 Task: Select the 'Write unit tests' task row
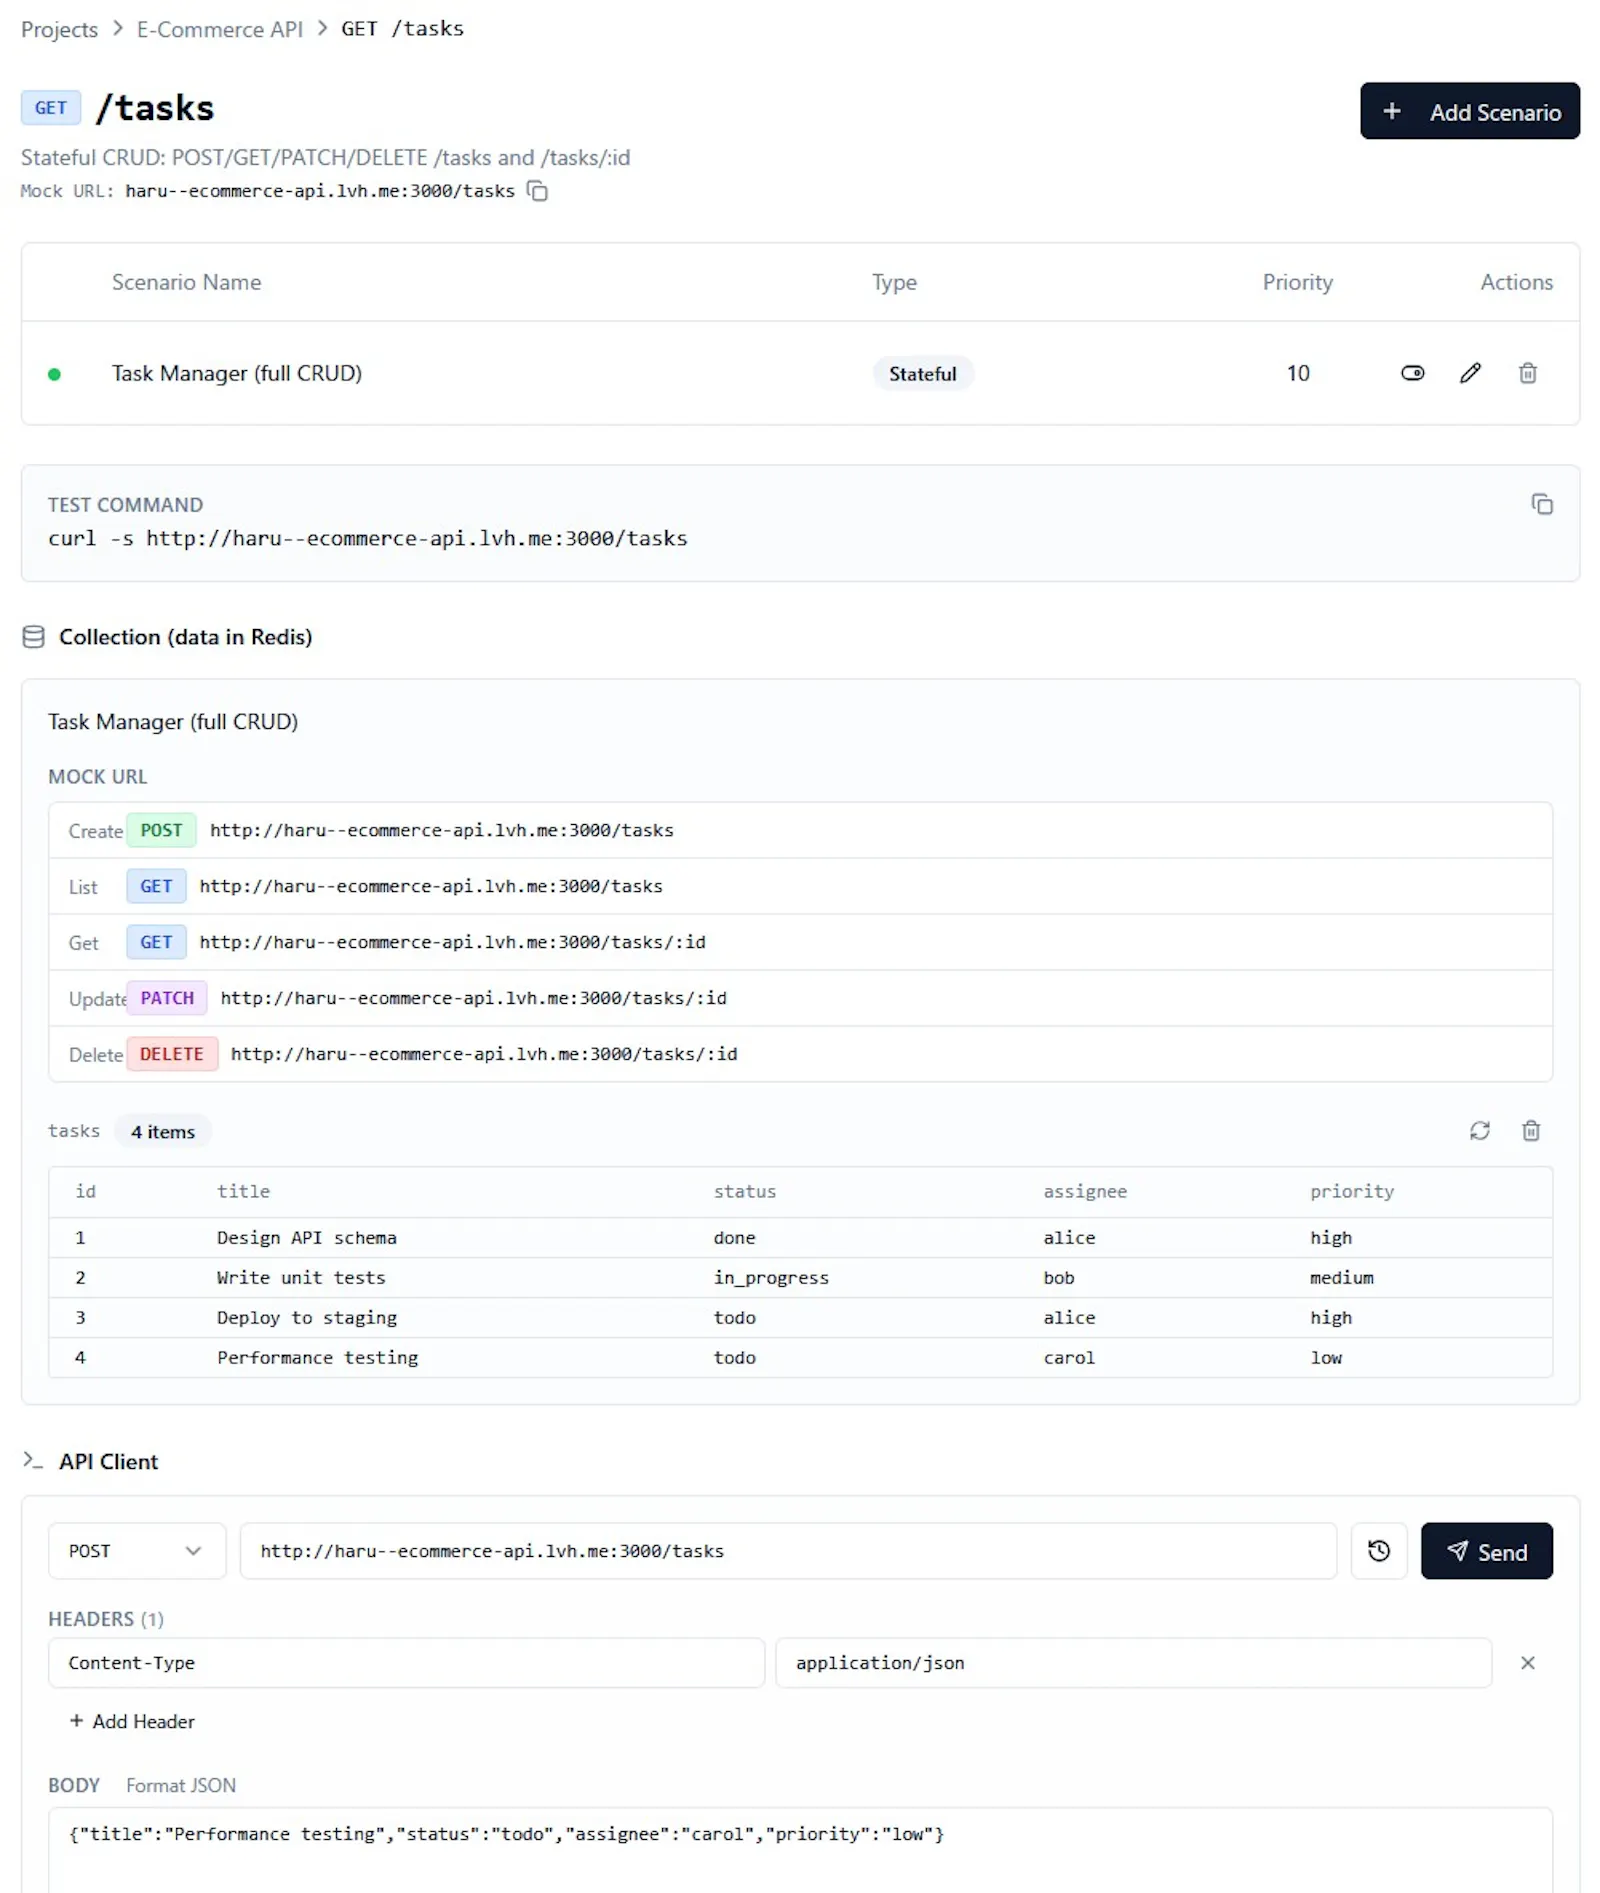point(800,1277)
